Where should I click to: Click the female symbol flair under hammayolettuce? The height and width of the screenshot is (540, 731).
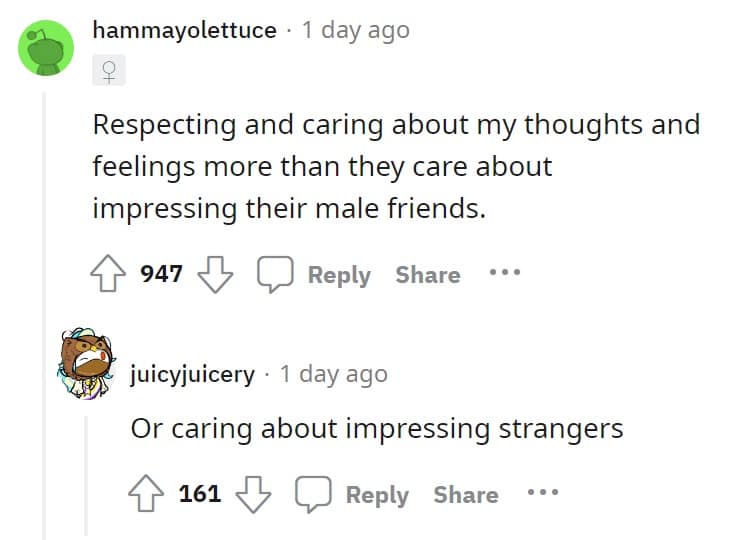[x=108, y=70]
